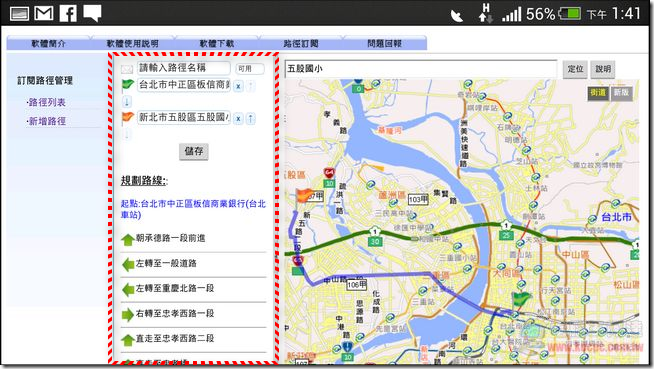Move the 台北市中正區 waypoint down with arrow
The width and height of the screenshot is (654, 369).
pyautogui.click(x=127, y=101)
